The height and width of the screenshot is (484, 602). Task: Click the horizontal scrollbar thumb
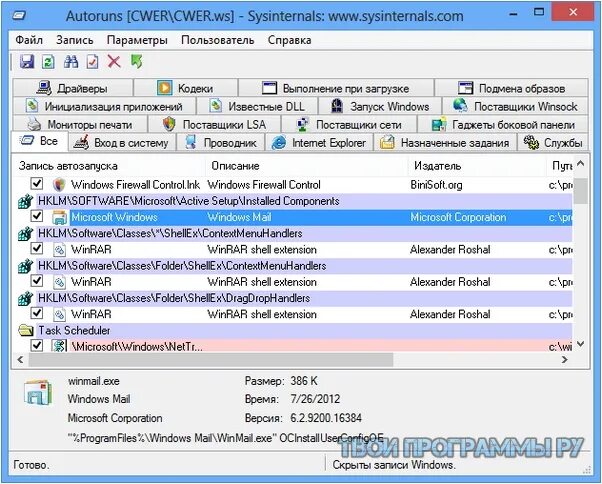point(210,360)
